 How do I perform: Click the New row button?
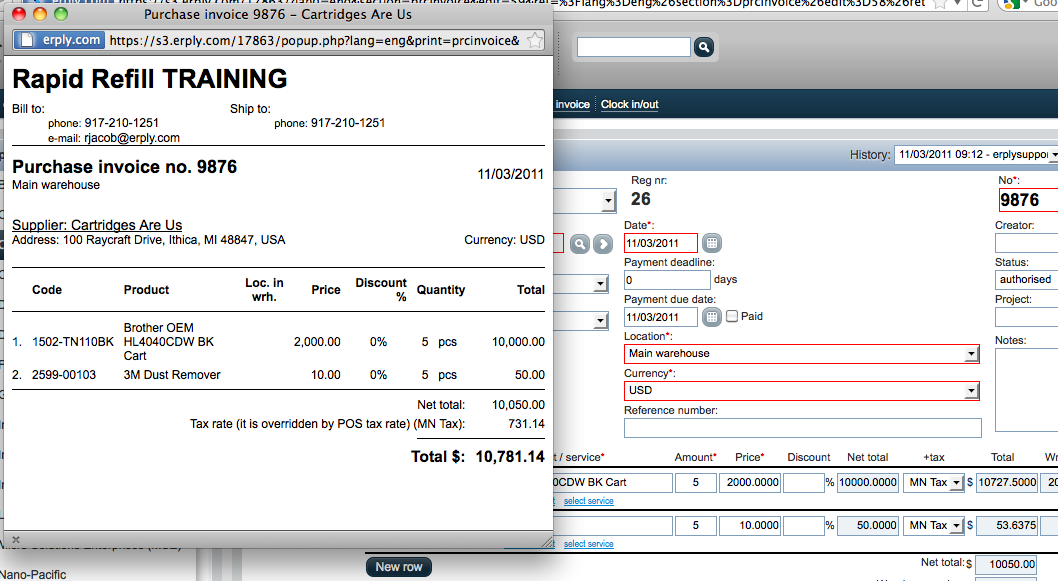(x=399, y=568)
